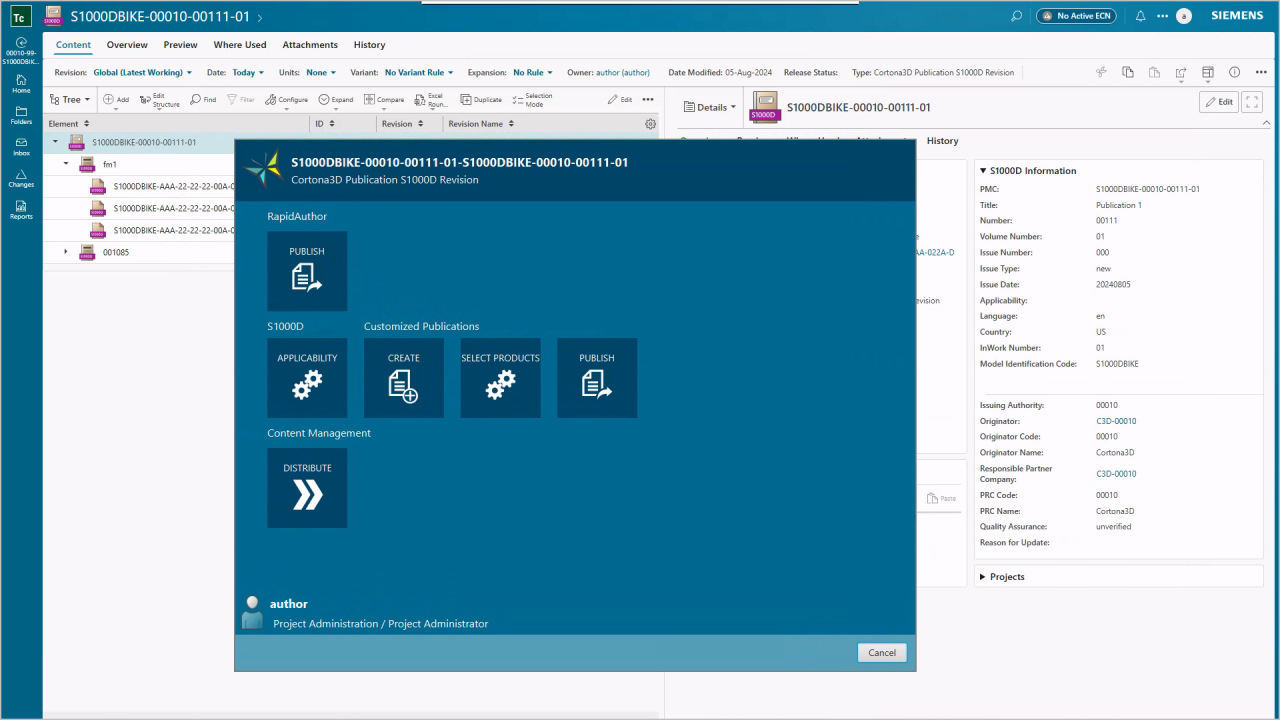Toggle full screen for details panel

tap(1252, 102)
